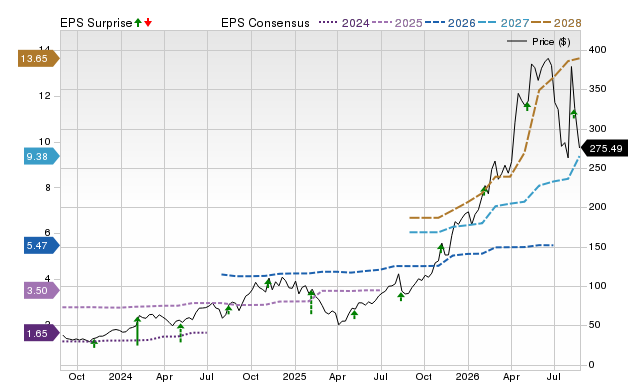Click the 350 label on the price axis

point(598,89)
